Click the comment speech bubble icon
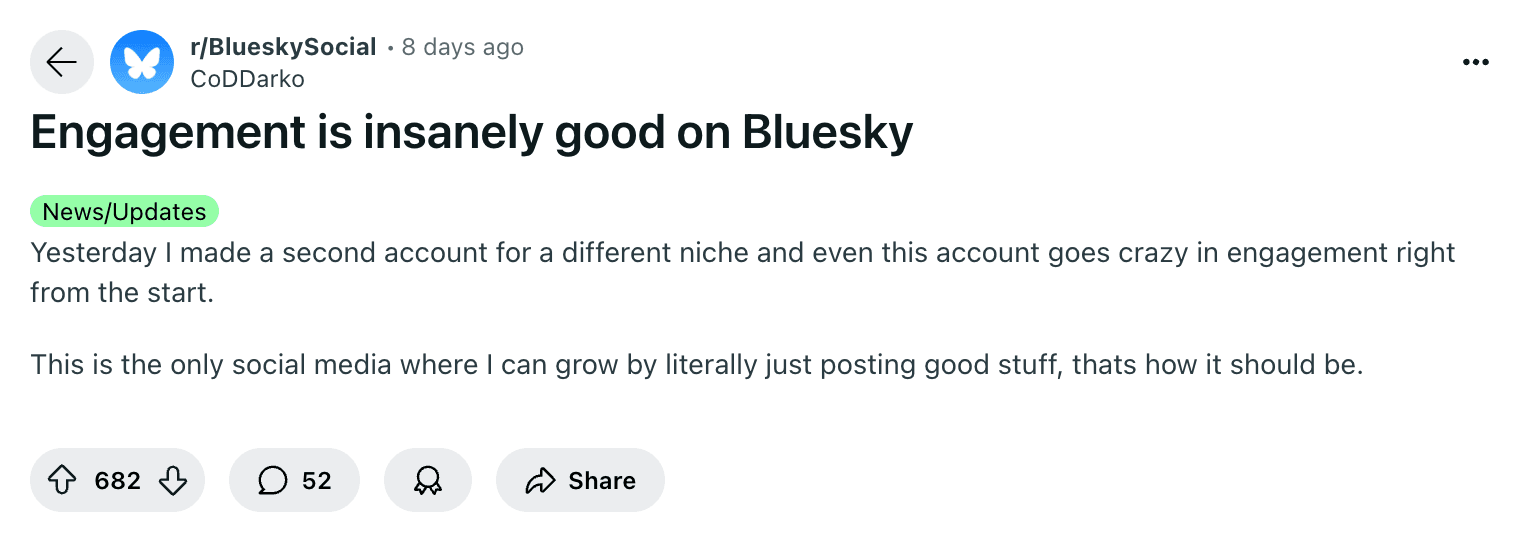This screenshot has height=548, width=1516. tap(272, 481)
